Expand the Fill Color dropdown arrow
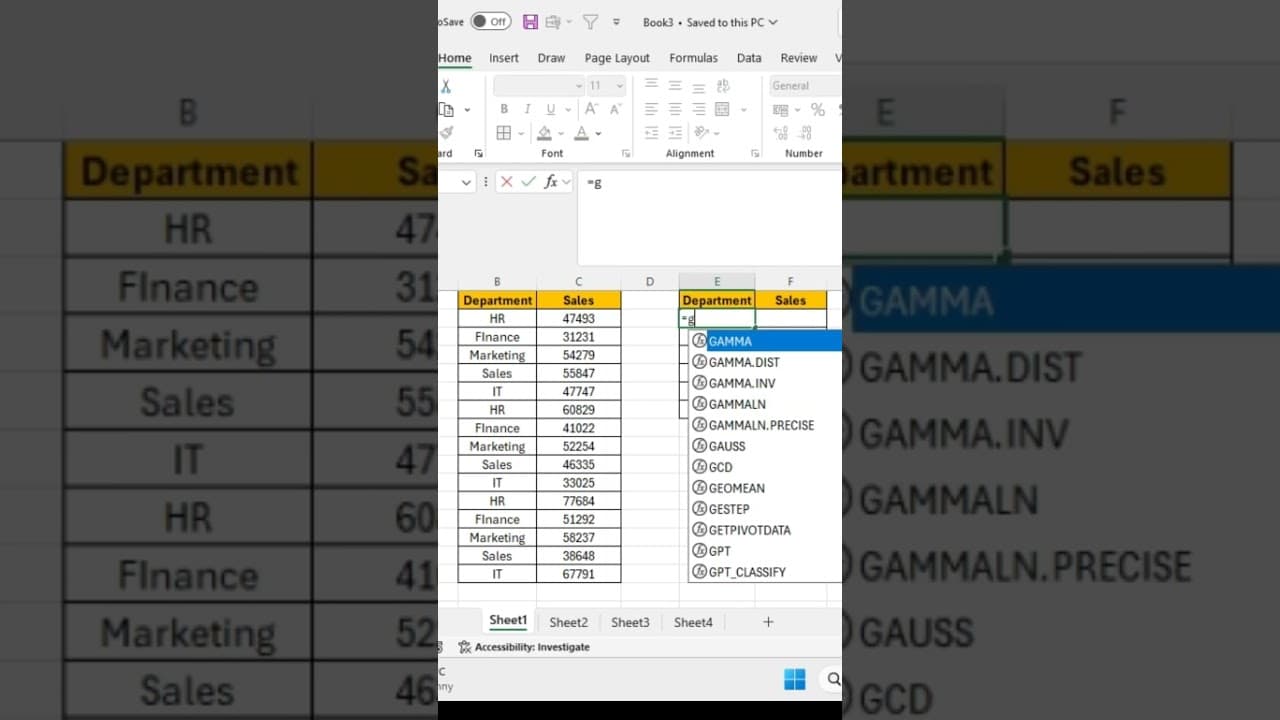 (560, 133)
